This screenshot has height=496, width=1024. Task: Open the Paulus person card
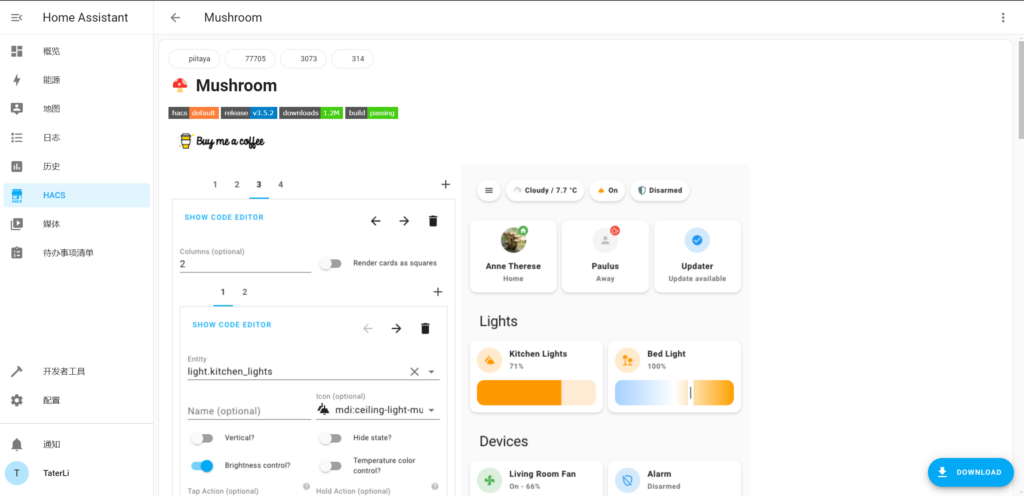(605, 256)
